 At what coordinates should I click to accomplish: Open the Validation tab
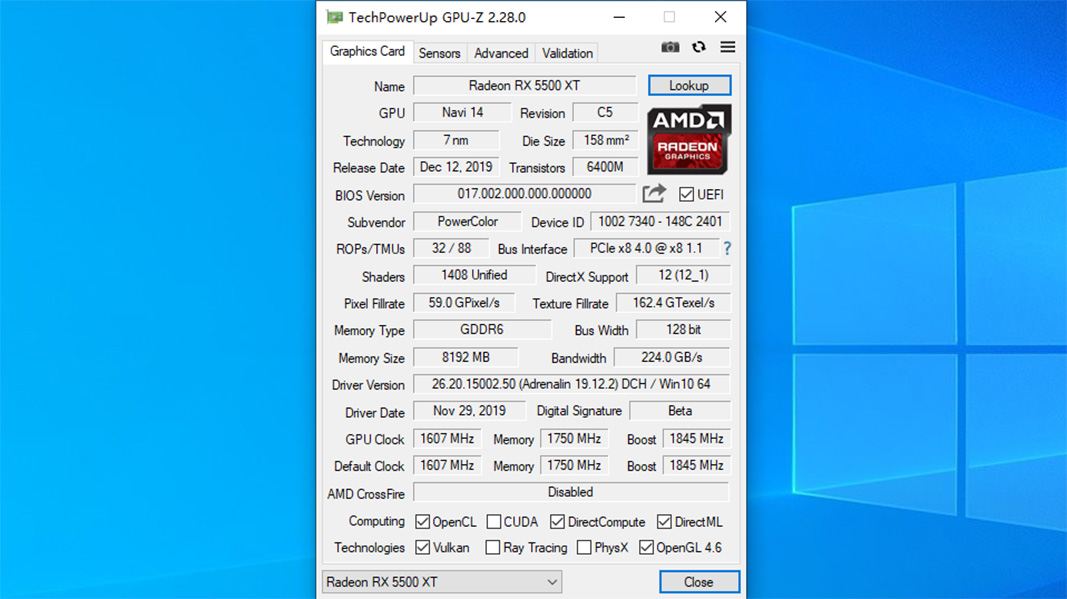point(568,53)
